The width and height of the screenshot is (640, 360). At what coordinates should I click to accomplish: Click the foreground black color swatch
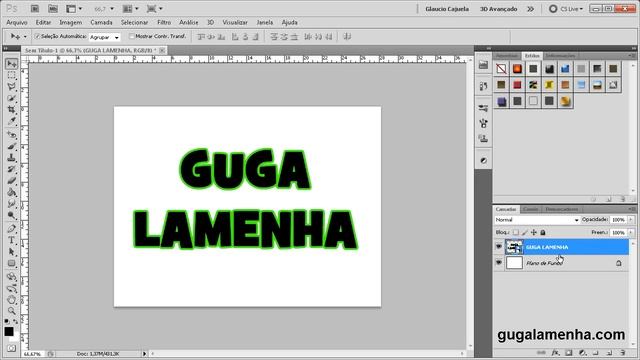click(x=9, y=331)
